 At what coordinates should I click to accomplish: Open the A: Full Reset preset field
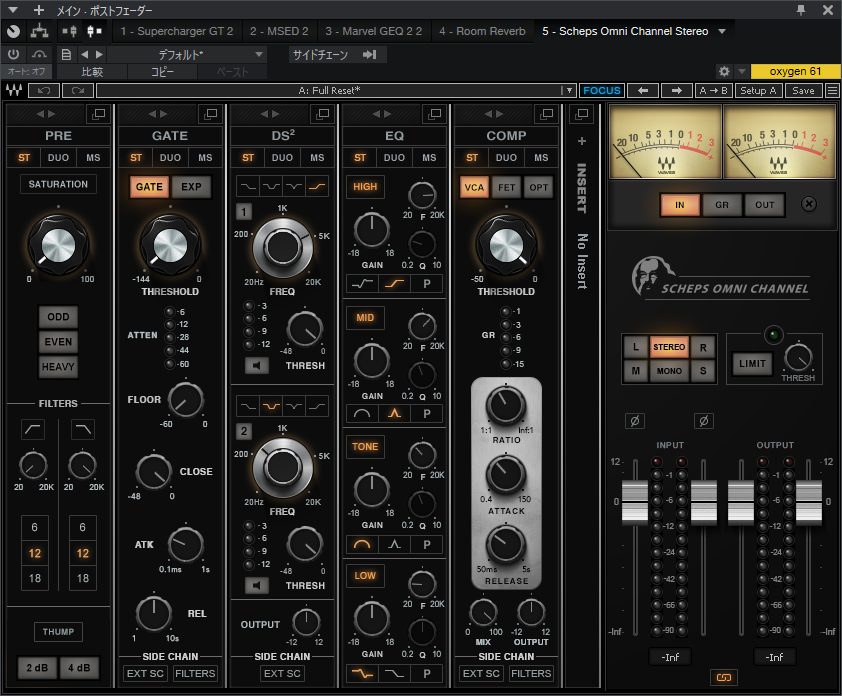click(329, 90)
